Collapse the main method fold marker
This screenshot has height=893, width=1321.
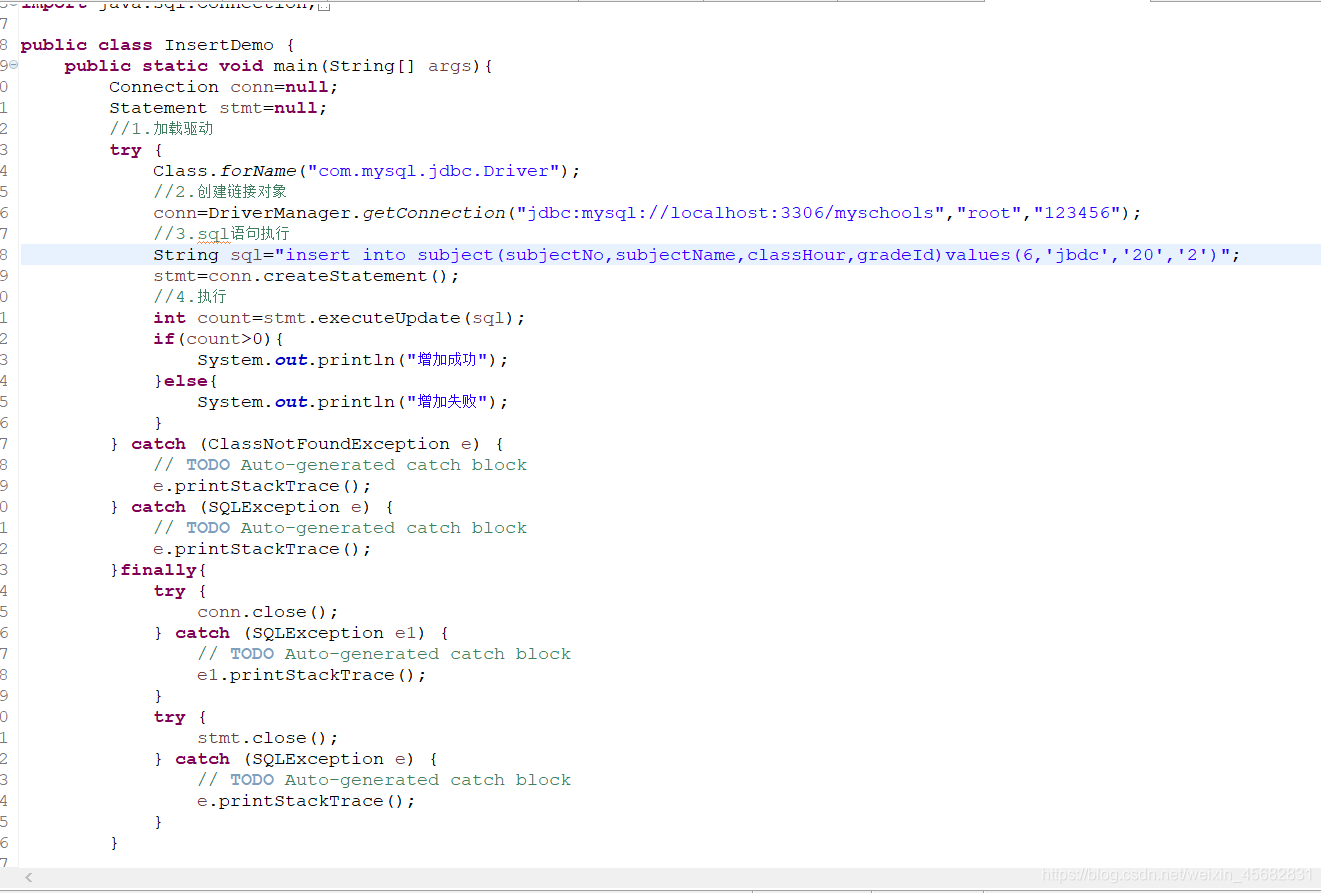[x=13, y=65]
